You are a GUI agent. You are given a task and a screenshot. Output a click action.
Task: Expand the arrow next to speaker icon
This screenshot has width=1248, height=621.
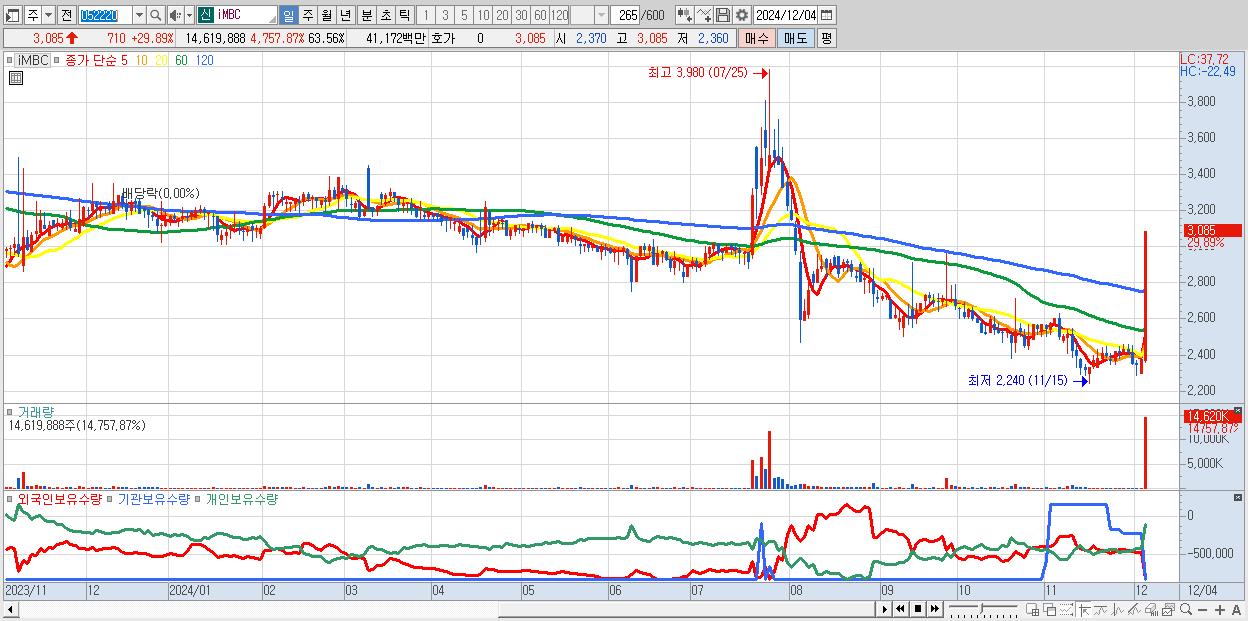tap(189, 15)
